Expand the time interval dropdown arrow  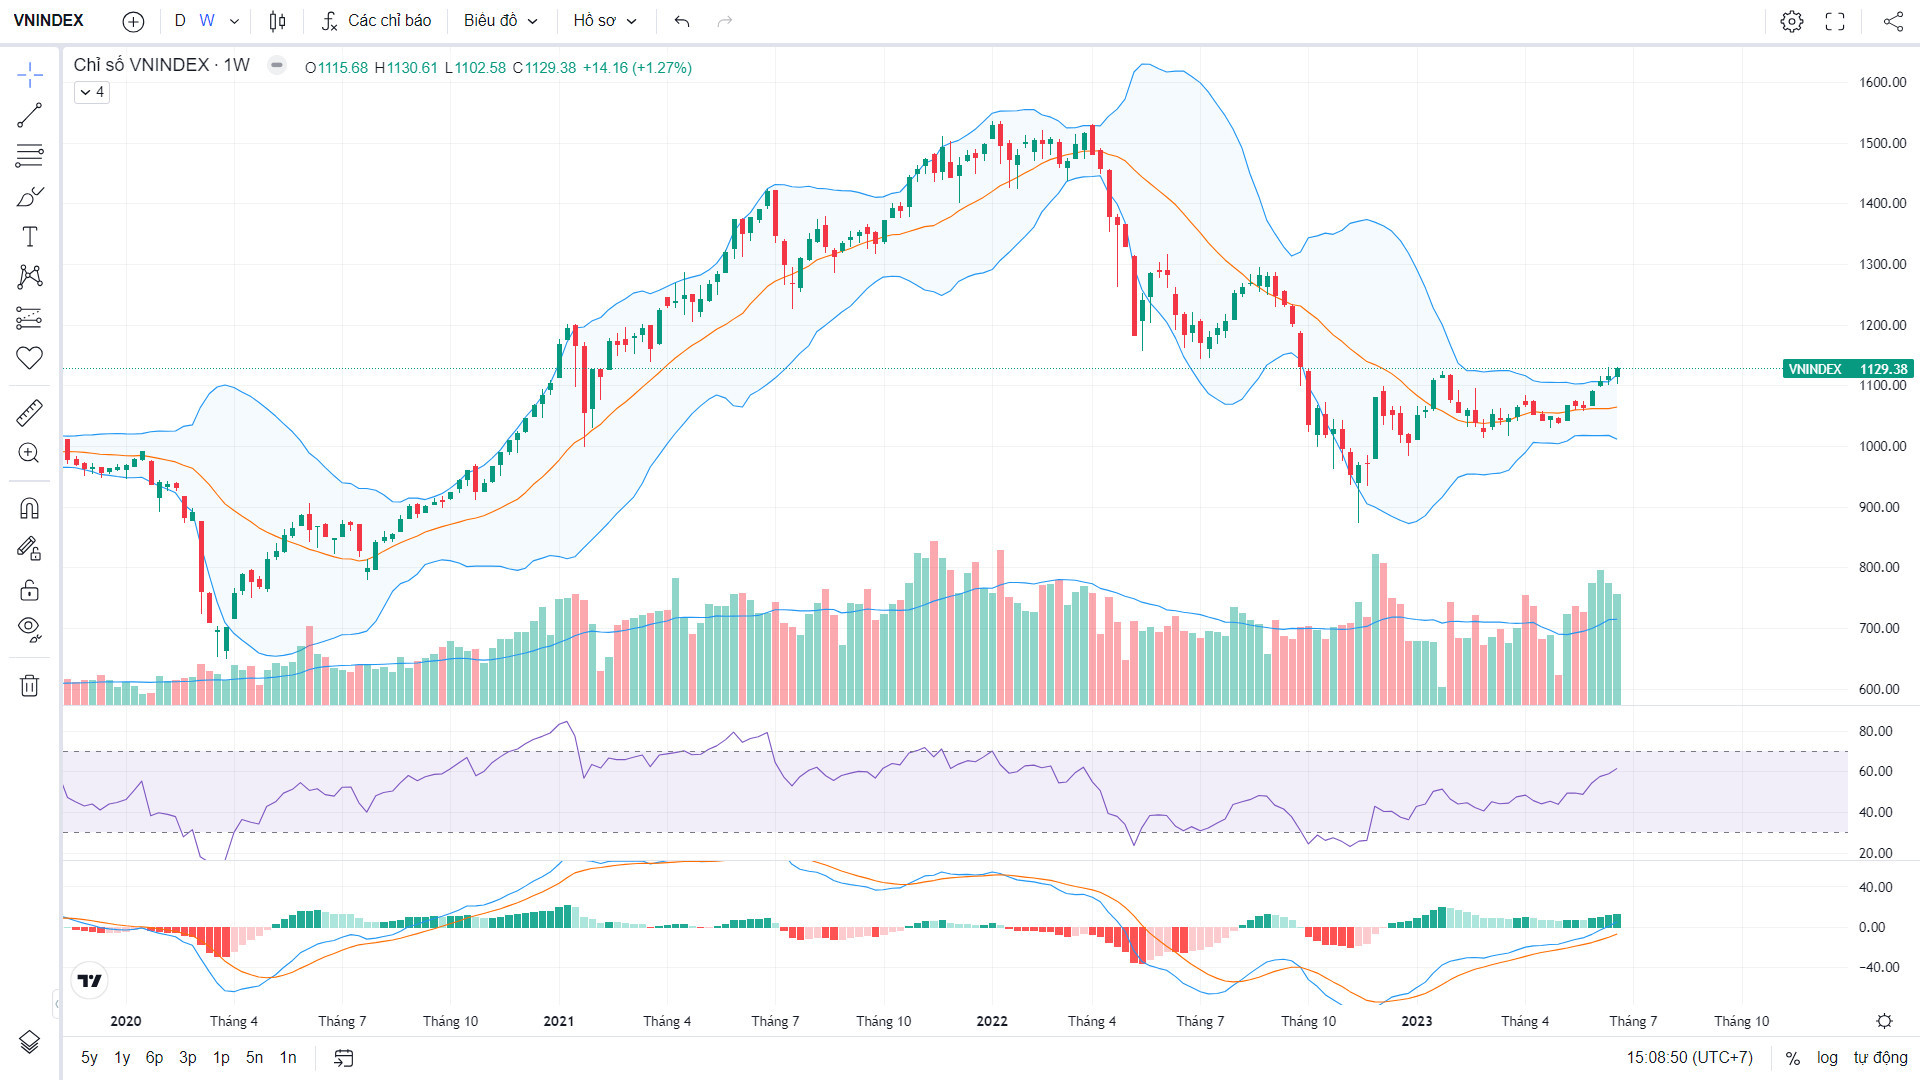tap(234, 21)
